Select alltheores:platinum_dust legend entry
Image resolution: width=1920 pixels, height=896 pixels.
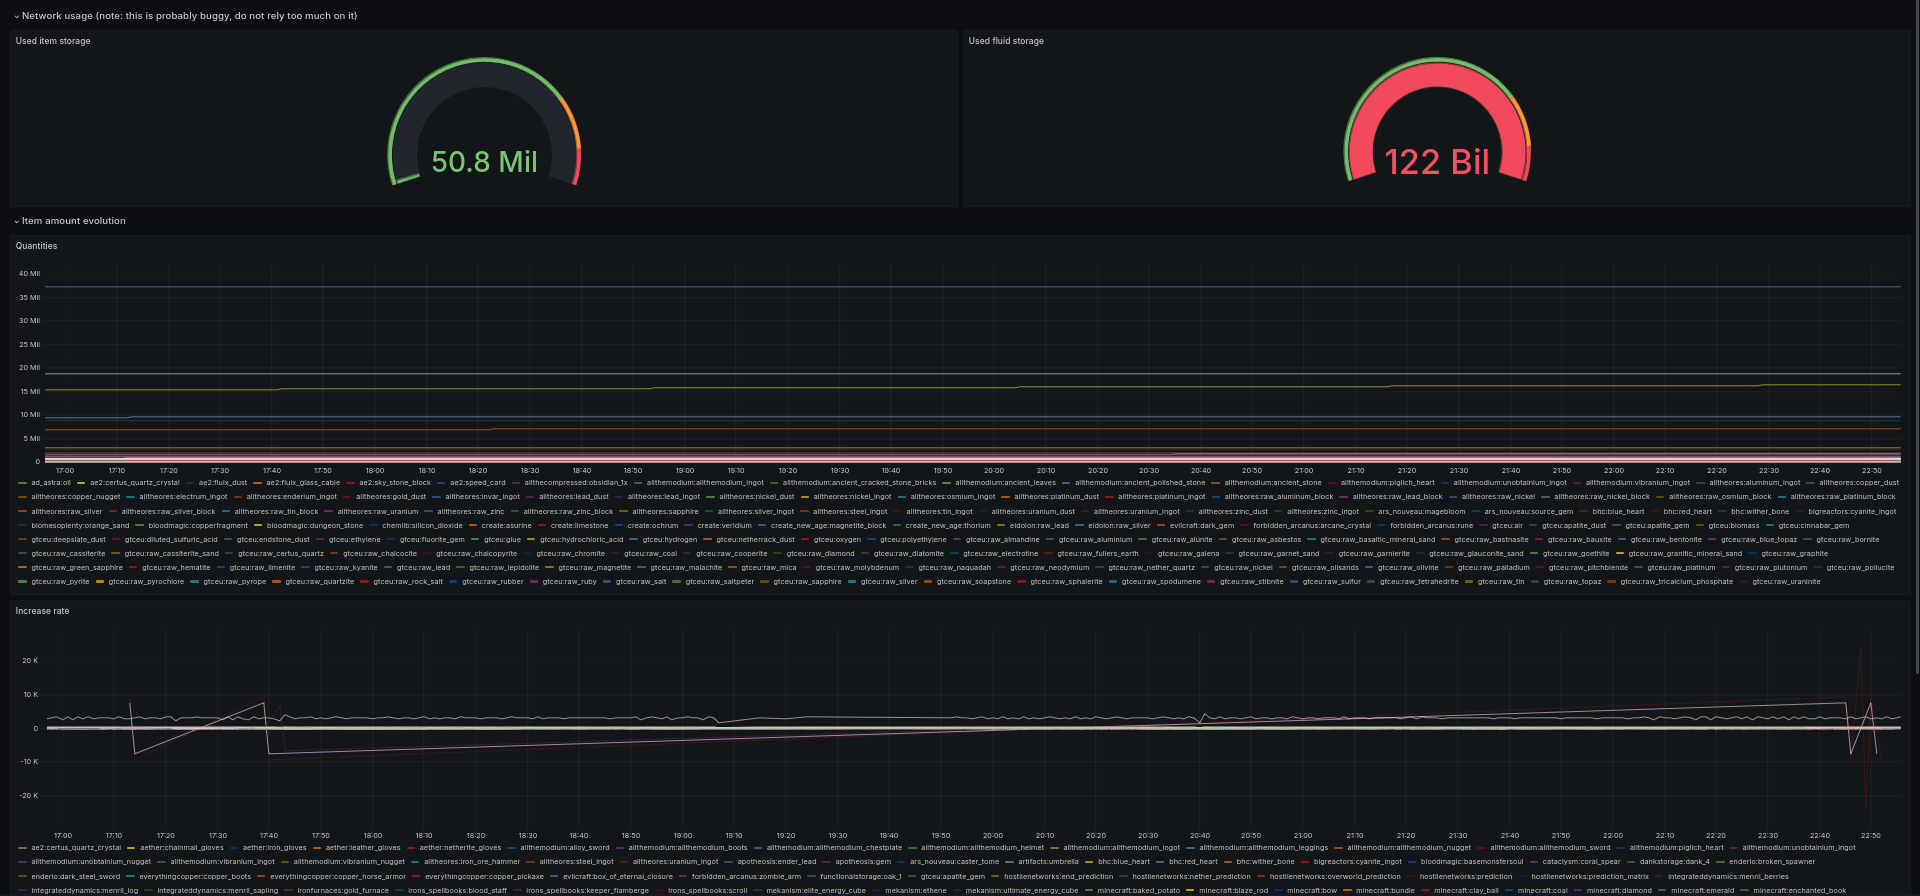point(1056,497)
